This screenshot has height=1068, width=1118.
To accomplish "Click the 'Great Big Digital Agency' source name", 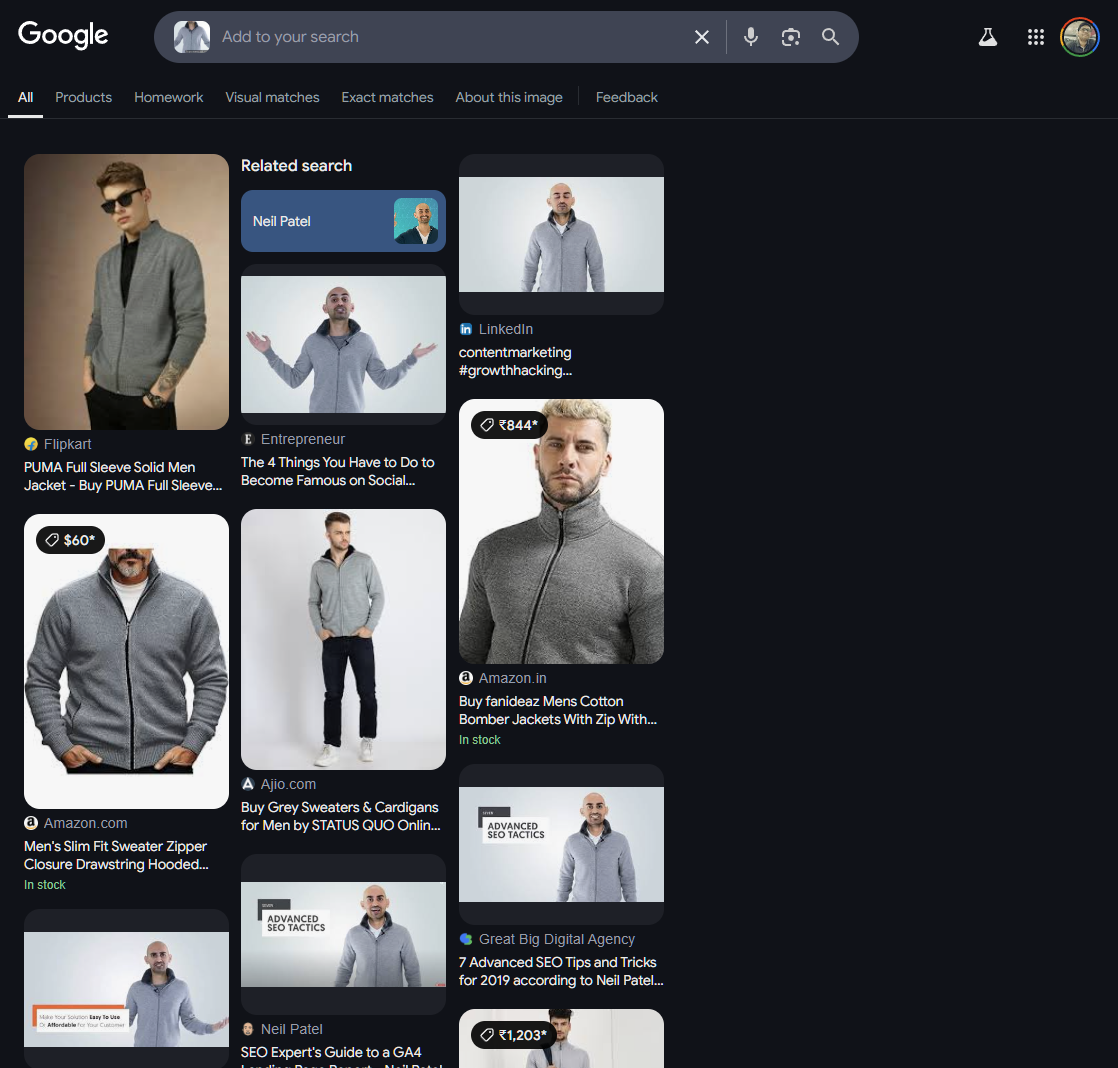I will (x=556, y=939).
